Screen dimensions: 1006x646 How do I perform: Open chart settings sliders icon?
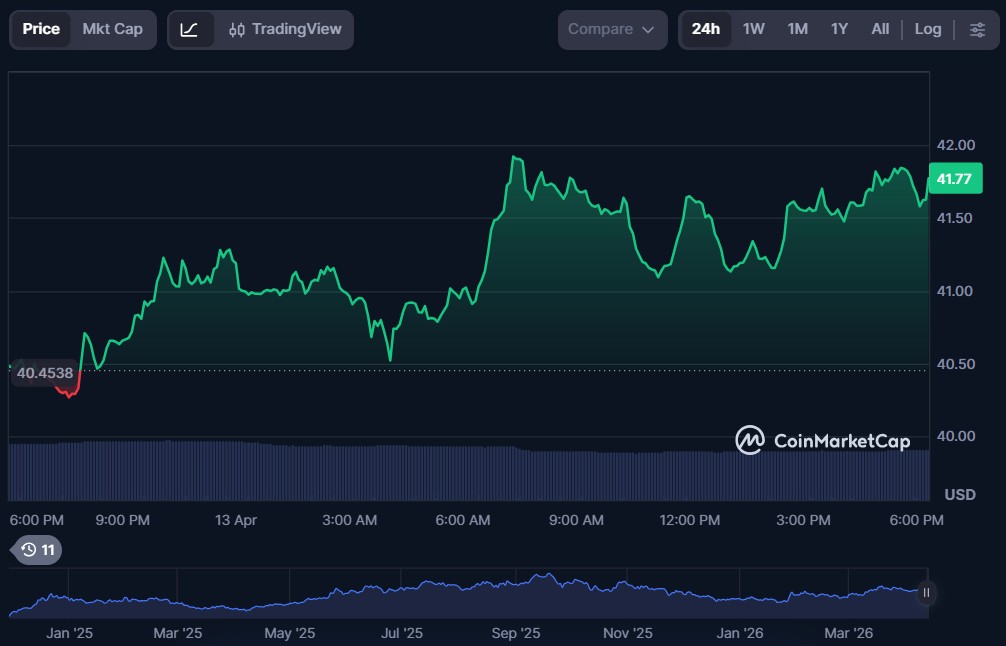[x=977, y=30]
